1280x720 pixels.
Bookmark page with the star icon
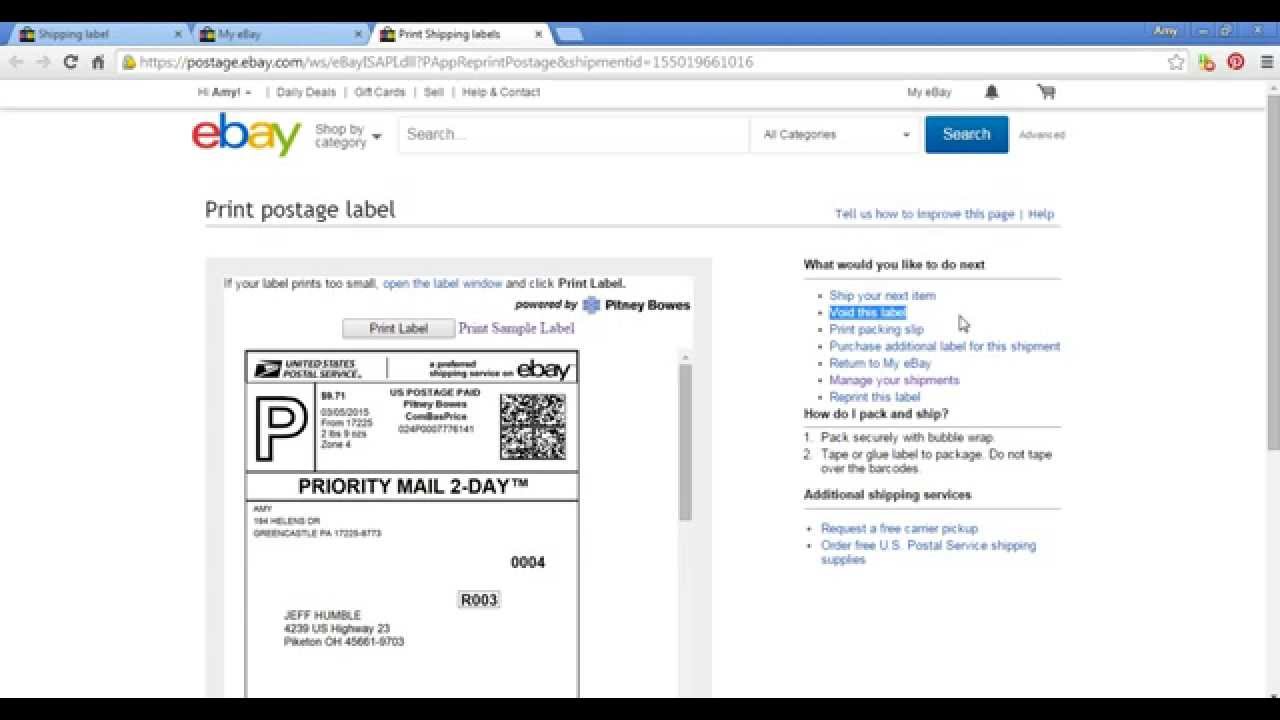[x=1176, y=62]
